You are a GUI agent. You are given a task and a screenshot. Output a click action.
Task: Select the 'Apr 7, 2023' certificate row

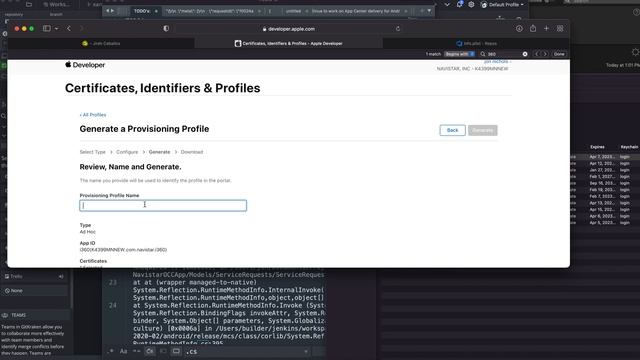coord(605,157)
